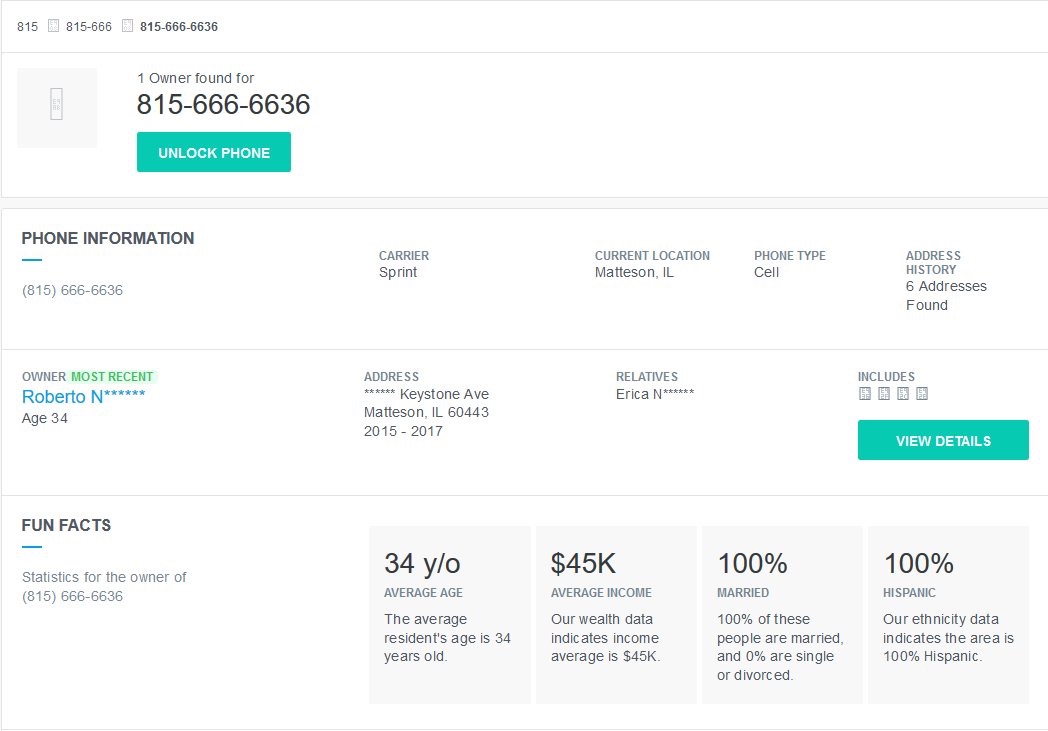
Task: Click the fourth icon under Includes
Action: [x=922, y=394]
